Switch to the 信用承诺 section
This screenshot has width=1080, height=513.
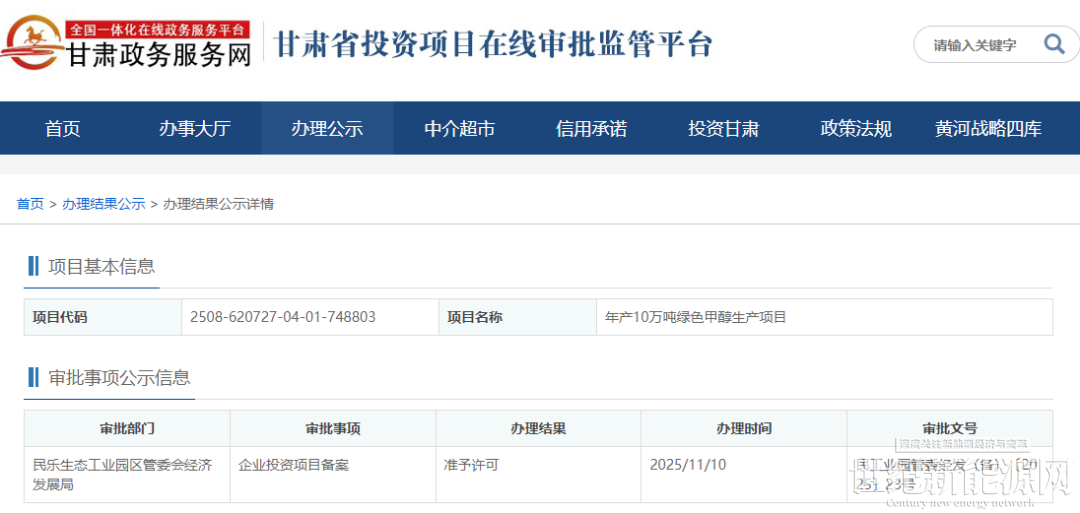(591, 129)
